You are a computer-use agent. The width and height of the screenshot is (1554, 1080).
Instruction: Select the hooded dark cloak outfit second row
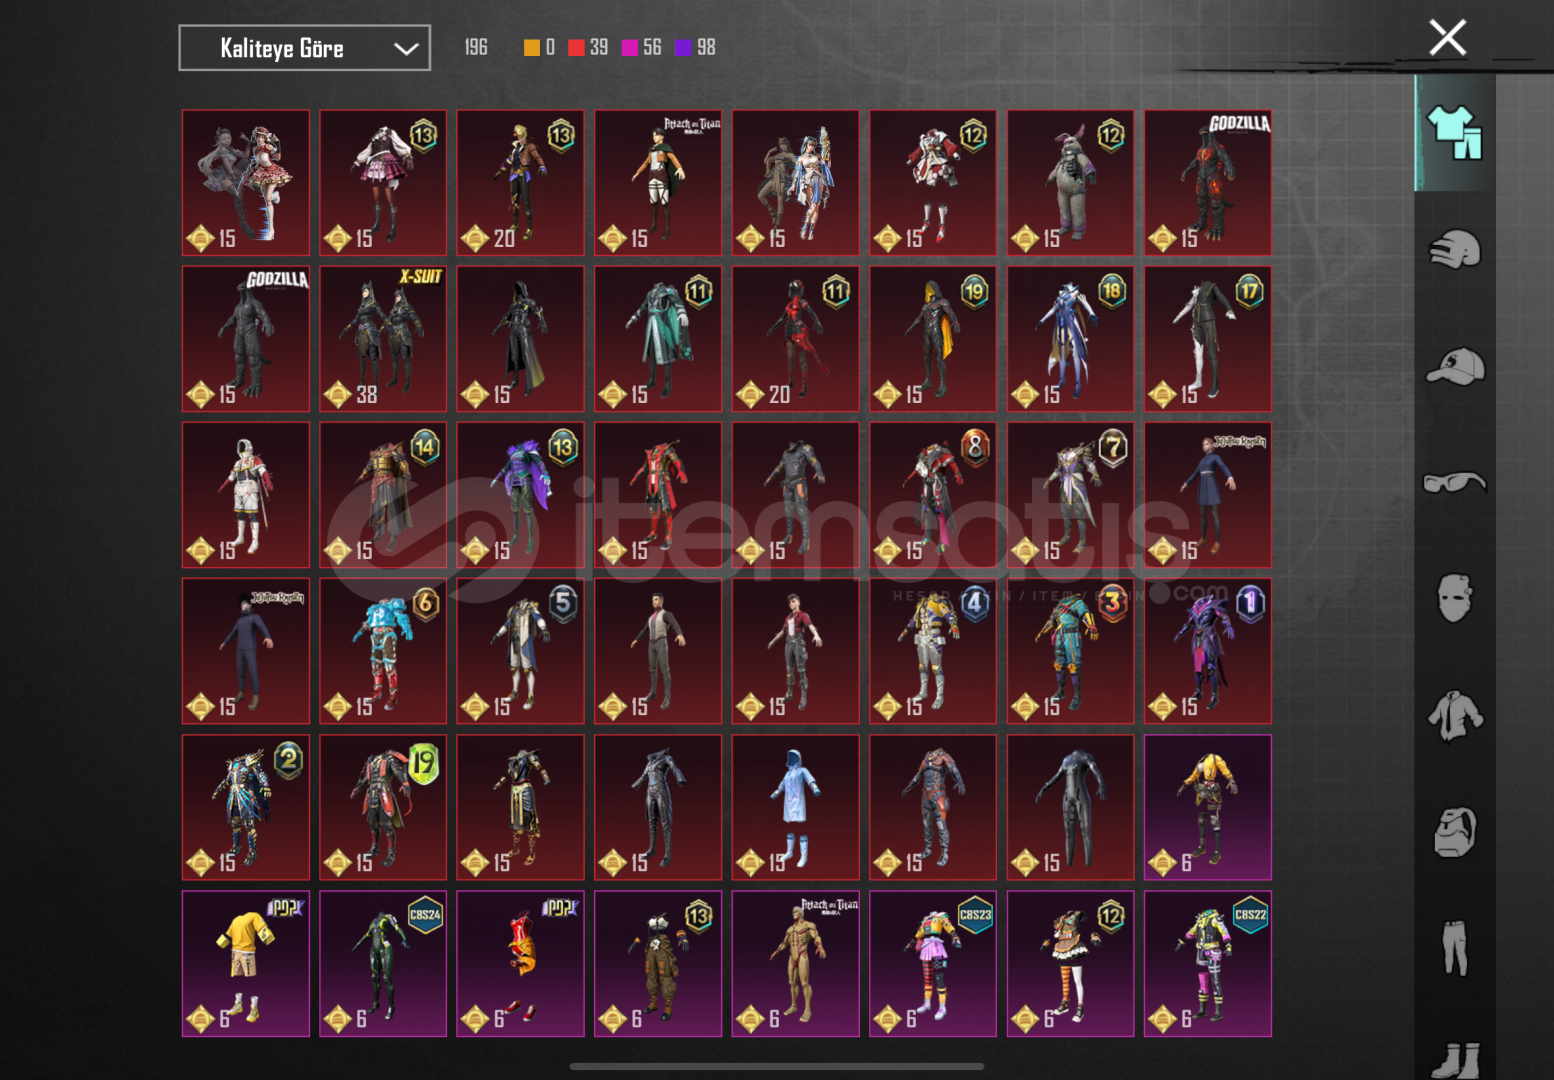pyautogui.click(x=521, y=339)
